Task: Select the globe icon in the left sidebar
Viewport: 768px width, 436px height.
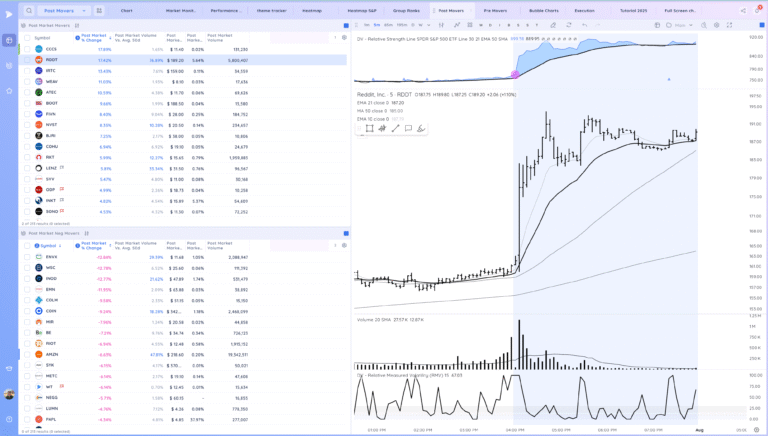Action: click(x=9, y=40)
